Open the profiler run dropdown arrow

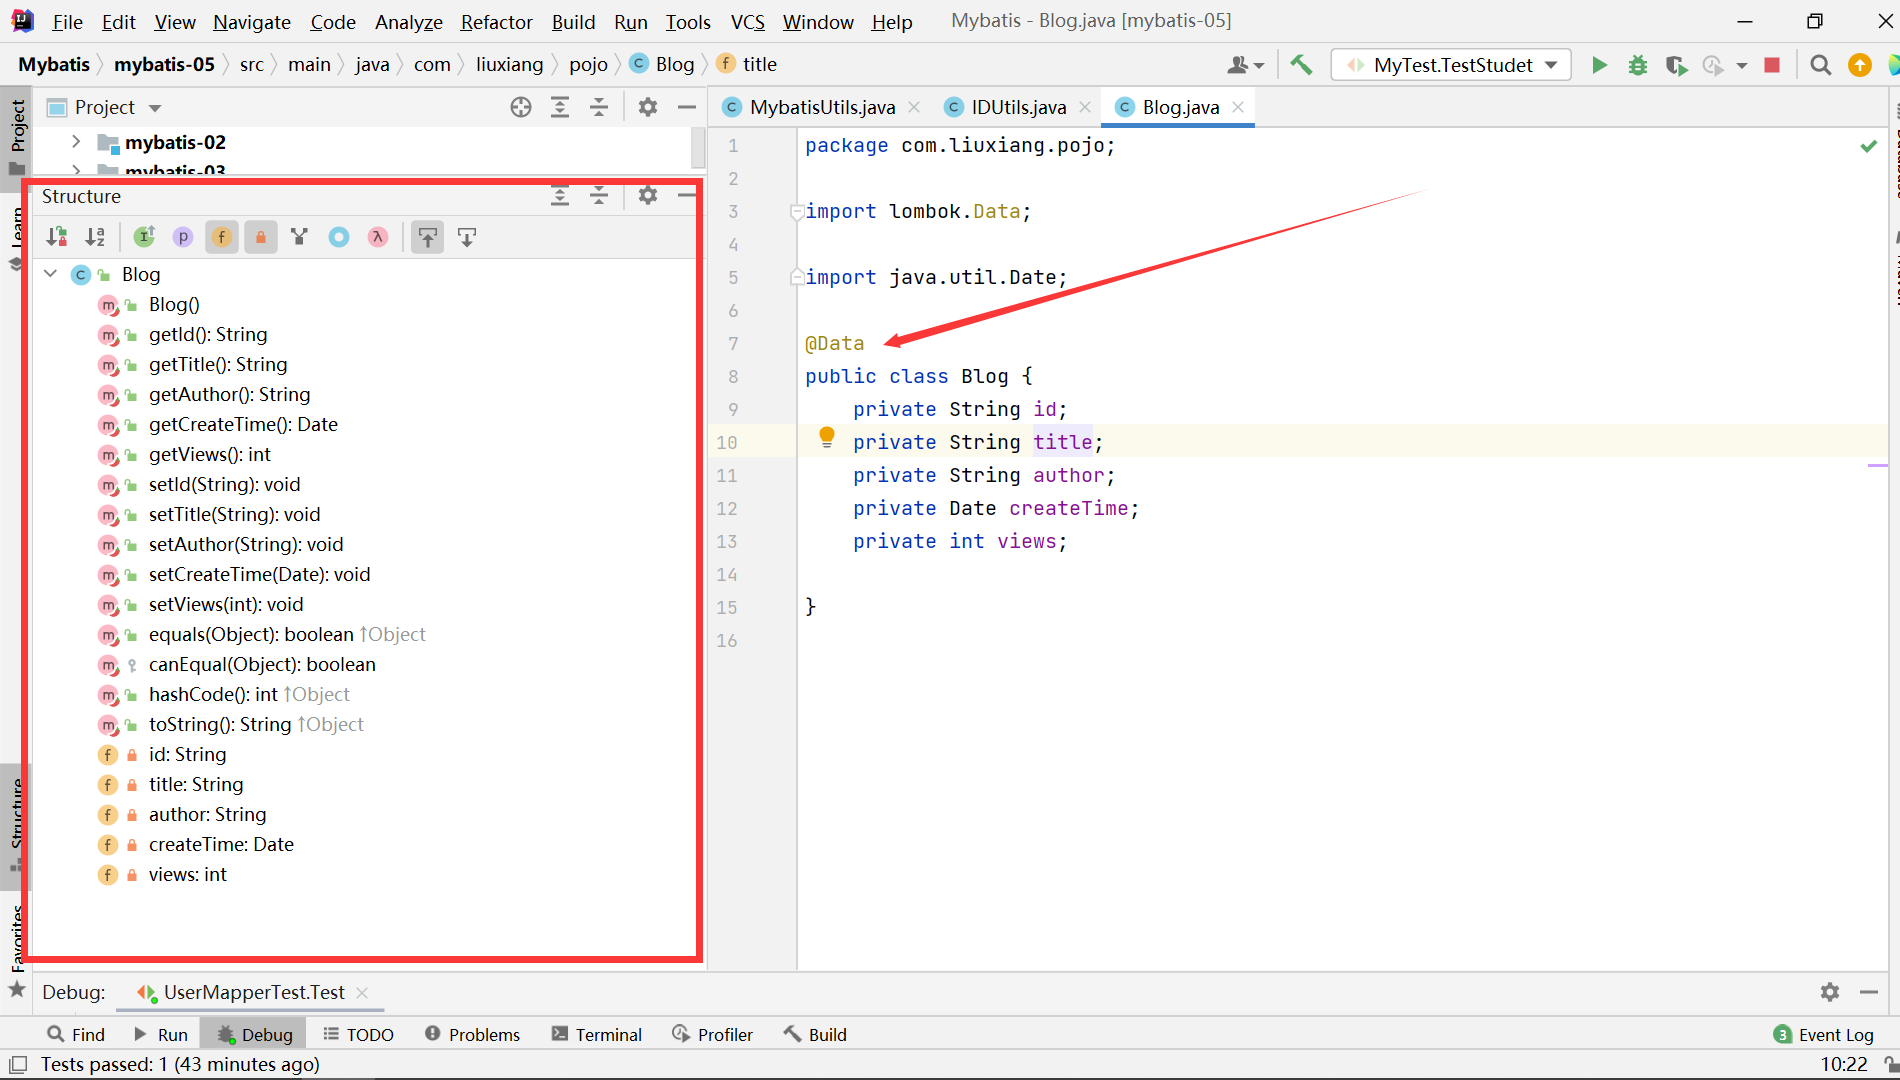click(x=1742, y=65)
